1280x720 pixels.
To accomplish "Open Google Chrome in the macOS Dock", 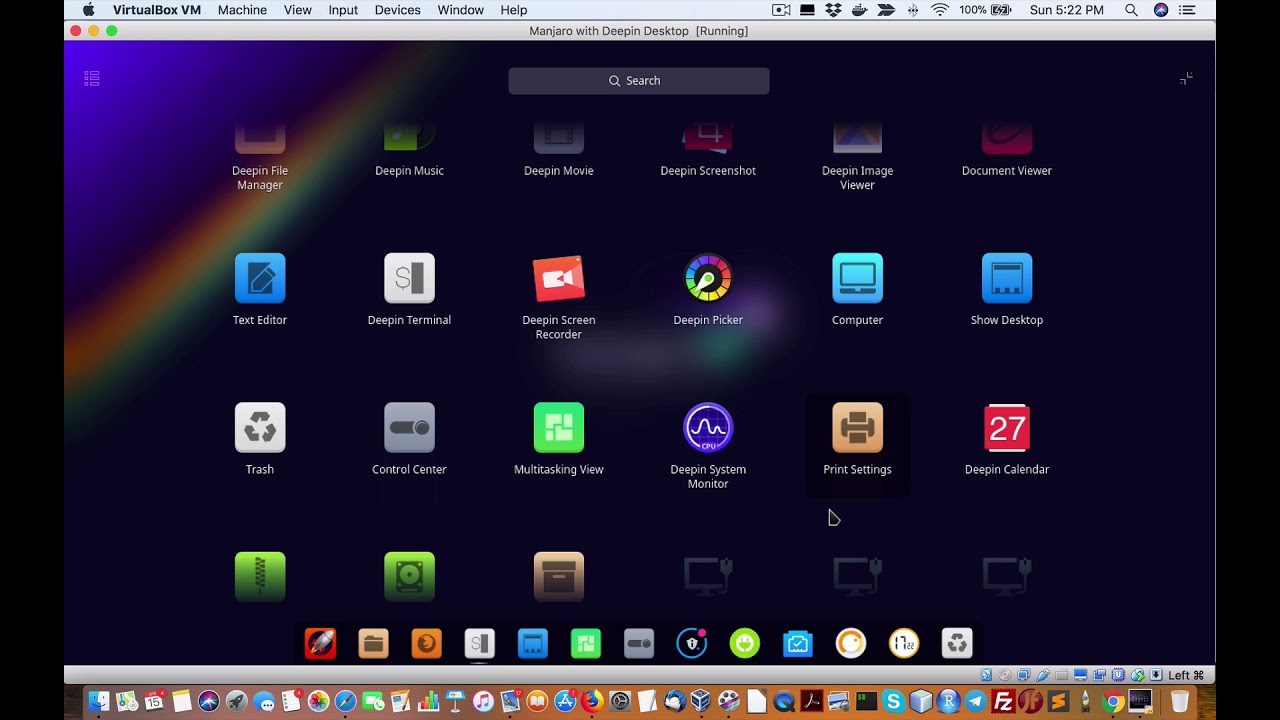I will [x=1113, y=701].
